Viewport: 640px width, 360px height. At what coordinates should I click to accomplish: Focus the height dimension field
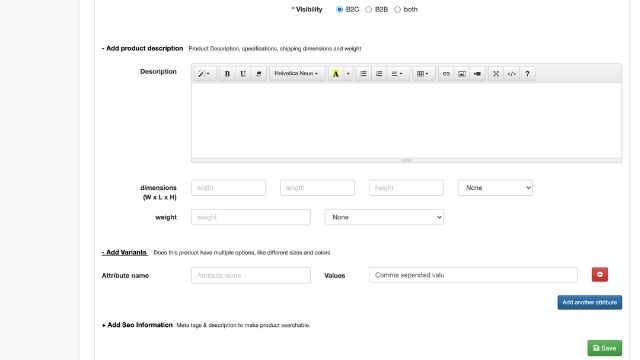pyautogui.click(x=407, y=188)
